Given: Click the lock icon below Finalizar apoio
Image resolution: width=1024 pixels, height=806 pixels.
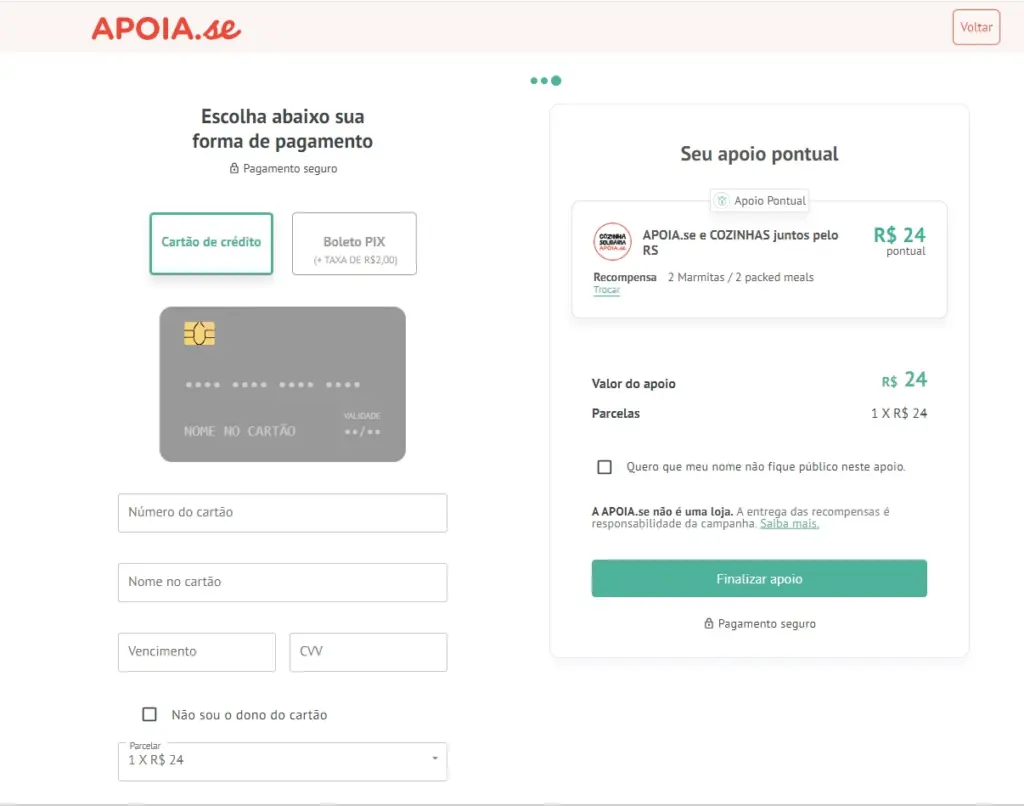Looking at the screenshot, I should point(709,624).
